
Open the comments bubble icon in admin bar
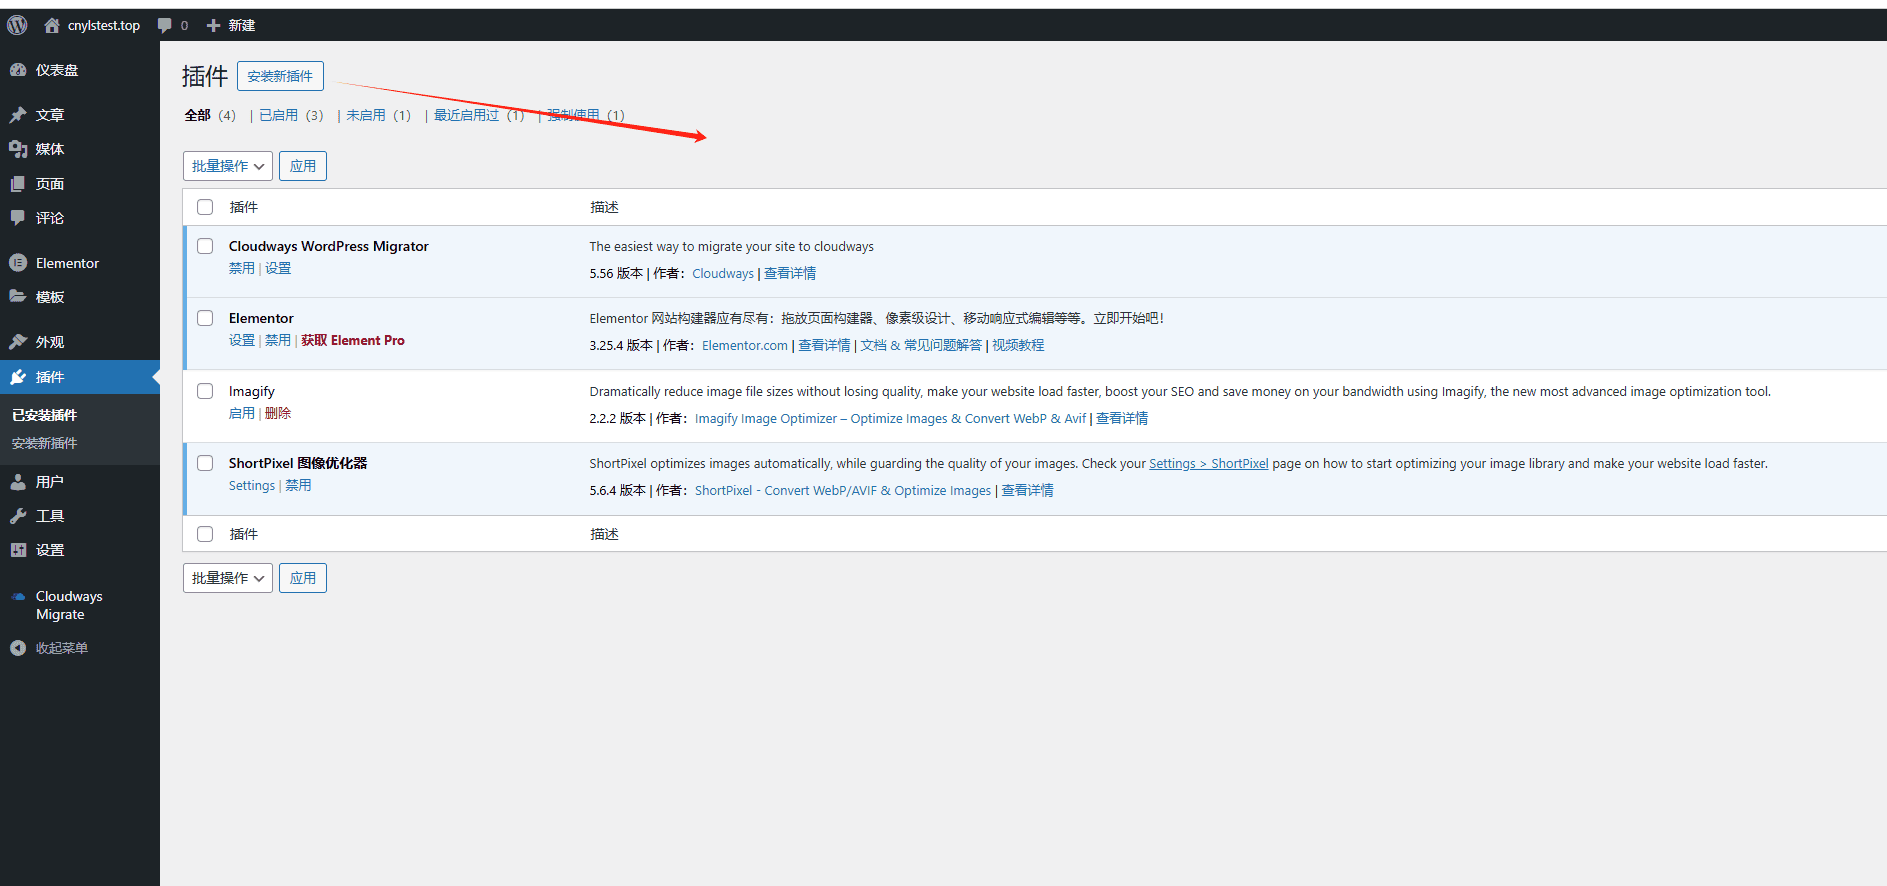(165, 25)
